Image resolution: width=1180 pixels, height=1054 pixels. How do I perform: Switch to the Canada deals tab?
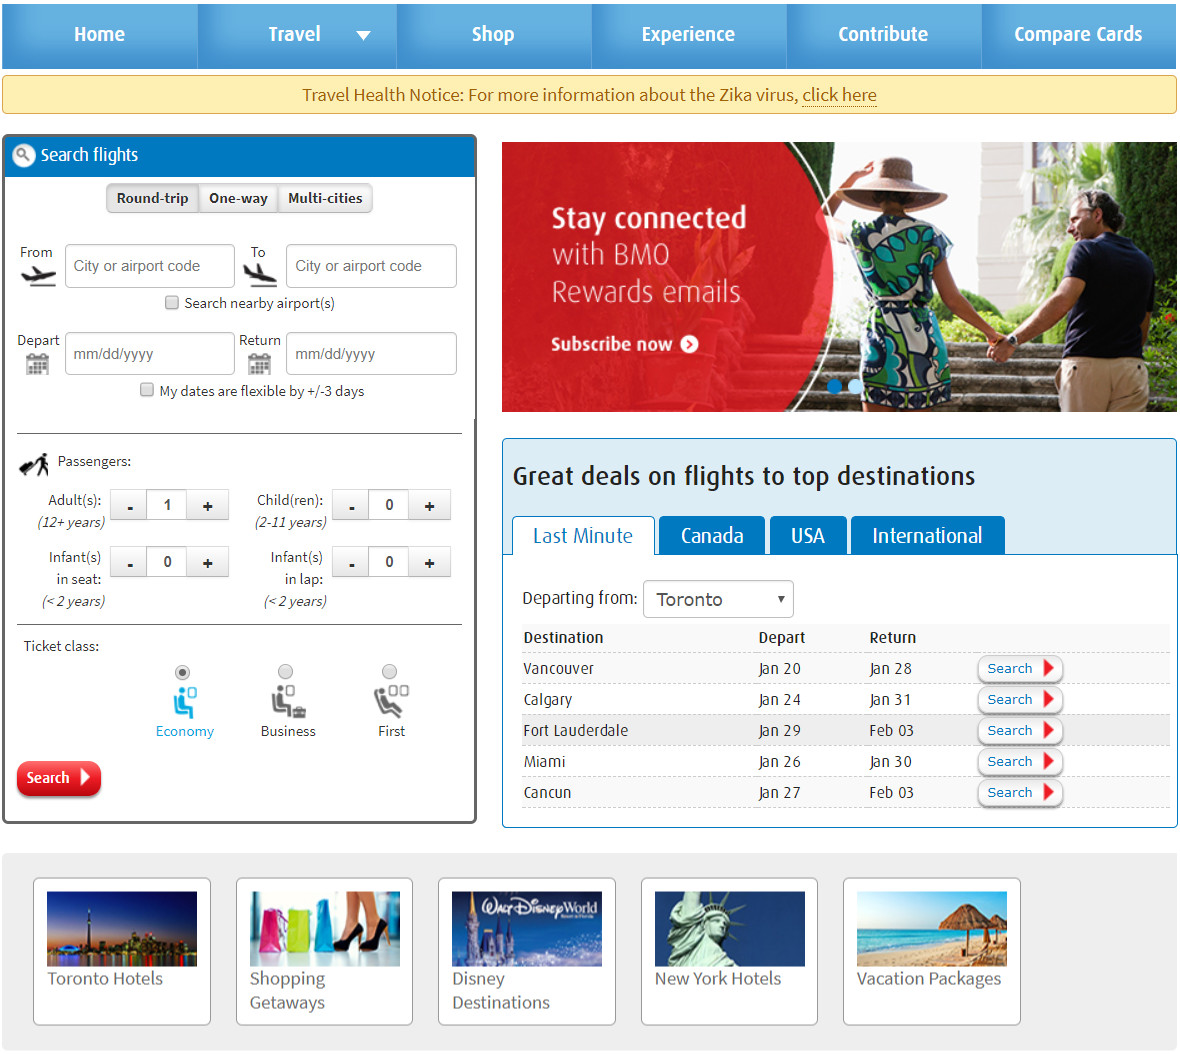click(712, 536)
